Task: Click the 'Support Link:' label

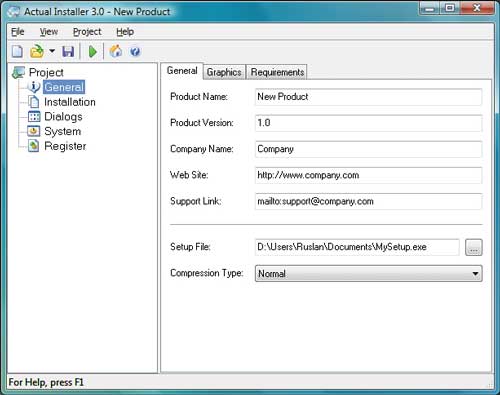Action: pyautogui.click(x=196, y=201)
